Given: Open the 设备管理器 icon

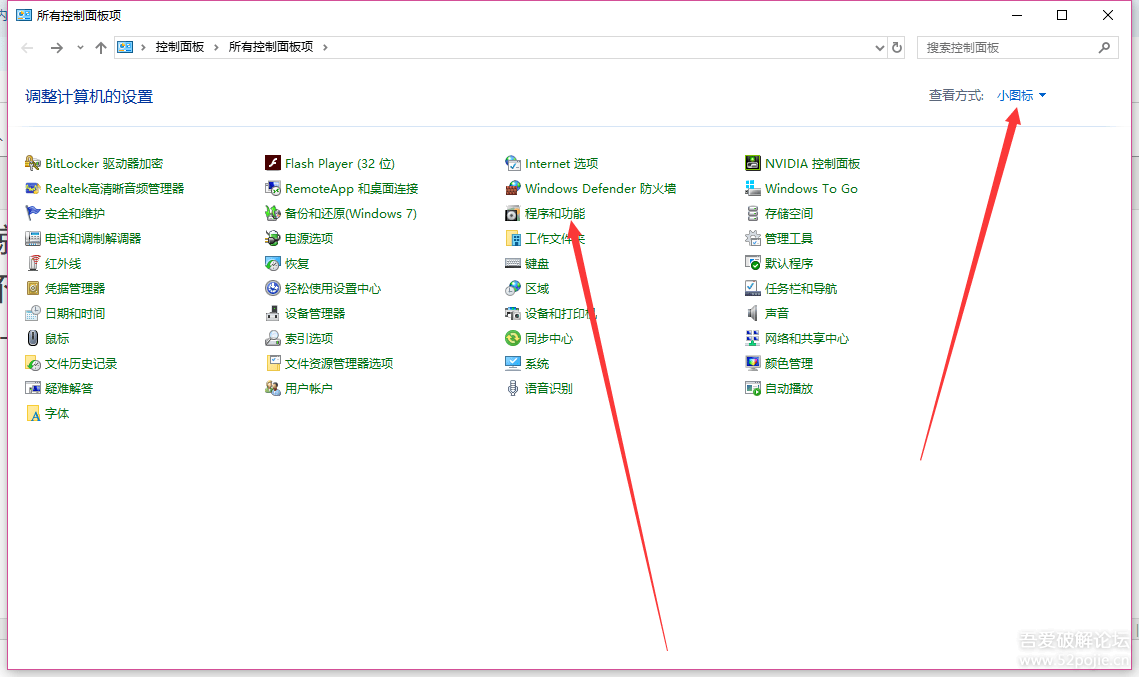Looking at the screenshot, I should [x=273, y=314].
